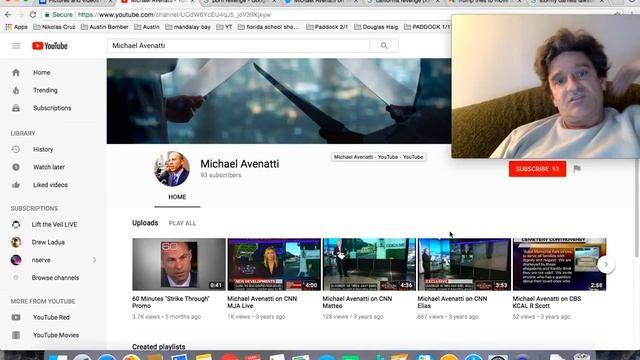Open the mandalay bay bookmark folder

(x=188, y=27)
